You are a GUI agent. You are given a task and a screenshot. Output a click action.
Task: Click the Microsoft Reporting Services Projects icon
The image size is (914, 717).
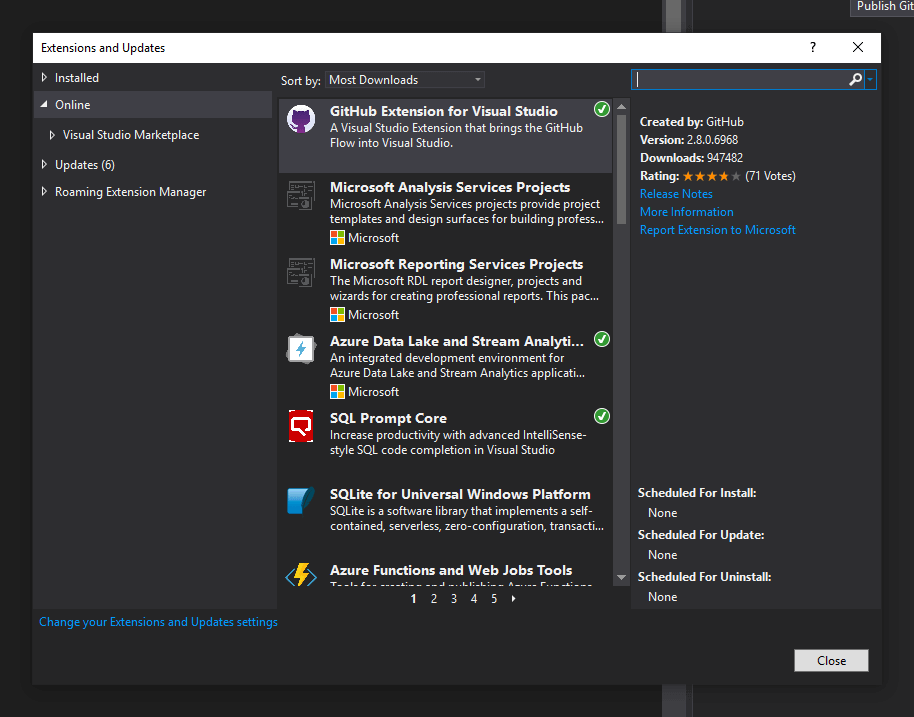point(301,272)
